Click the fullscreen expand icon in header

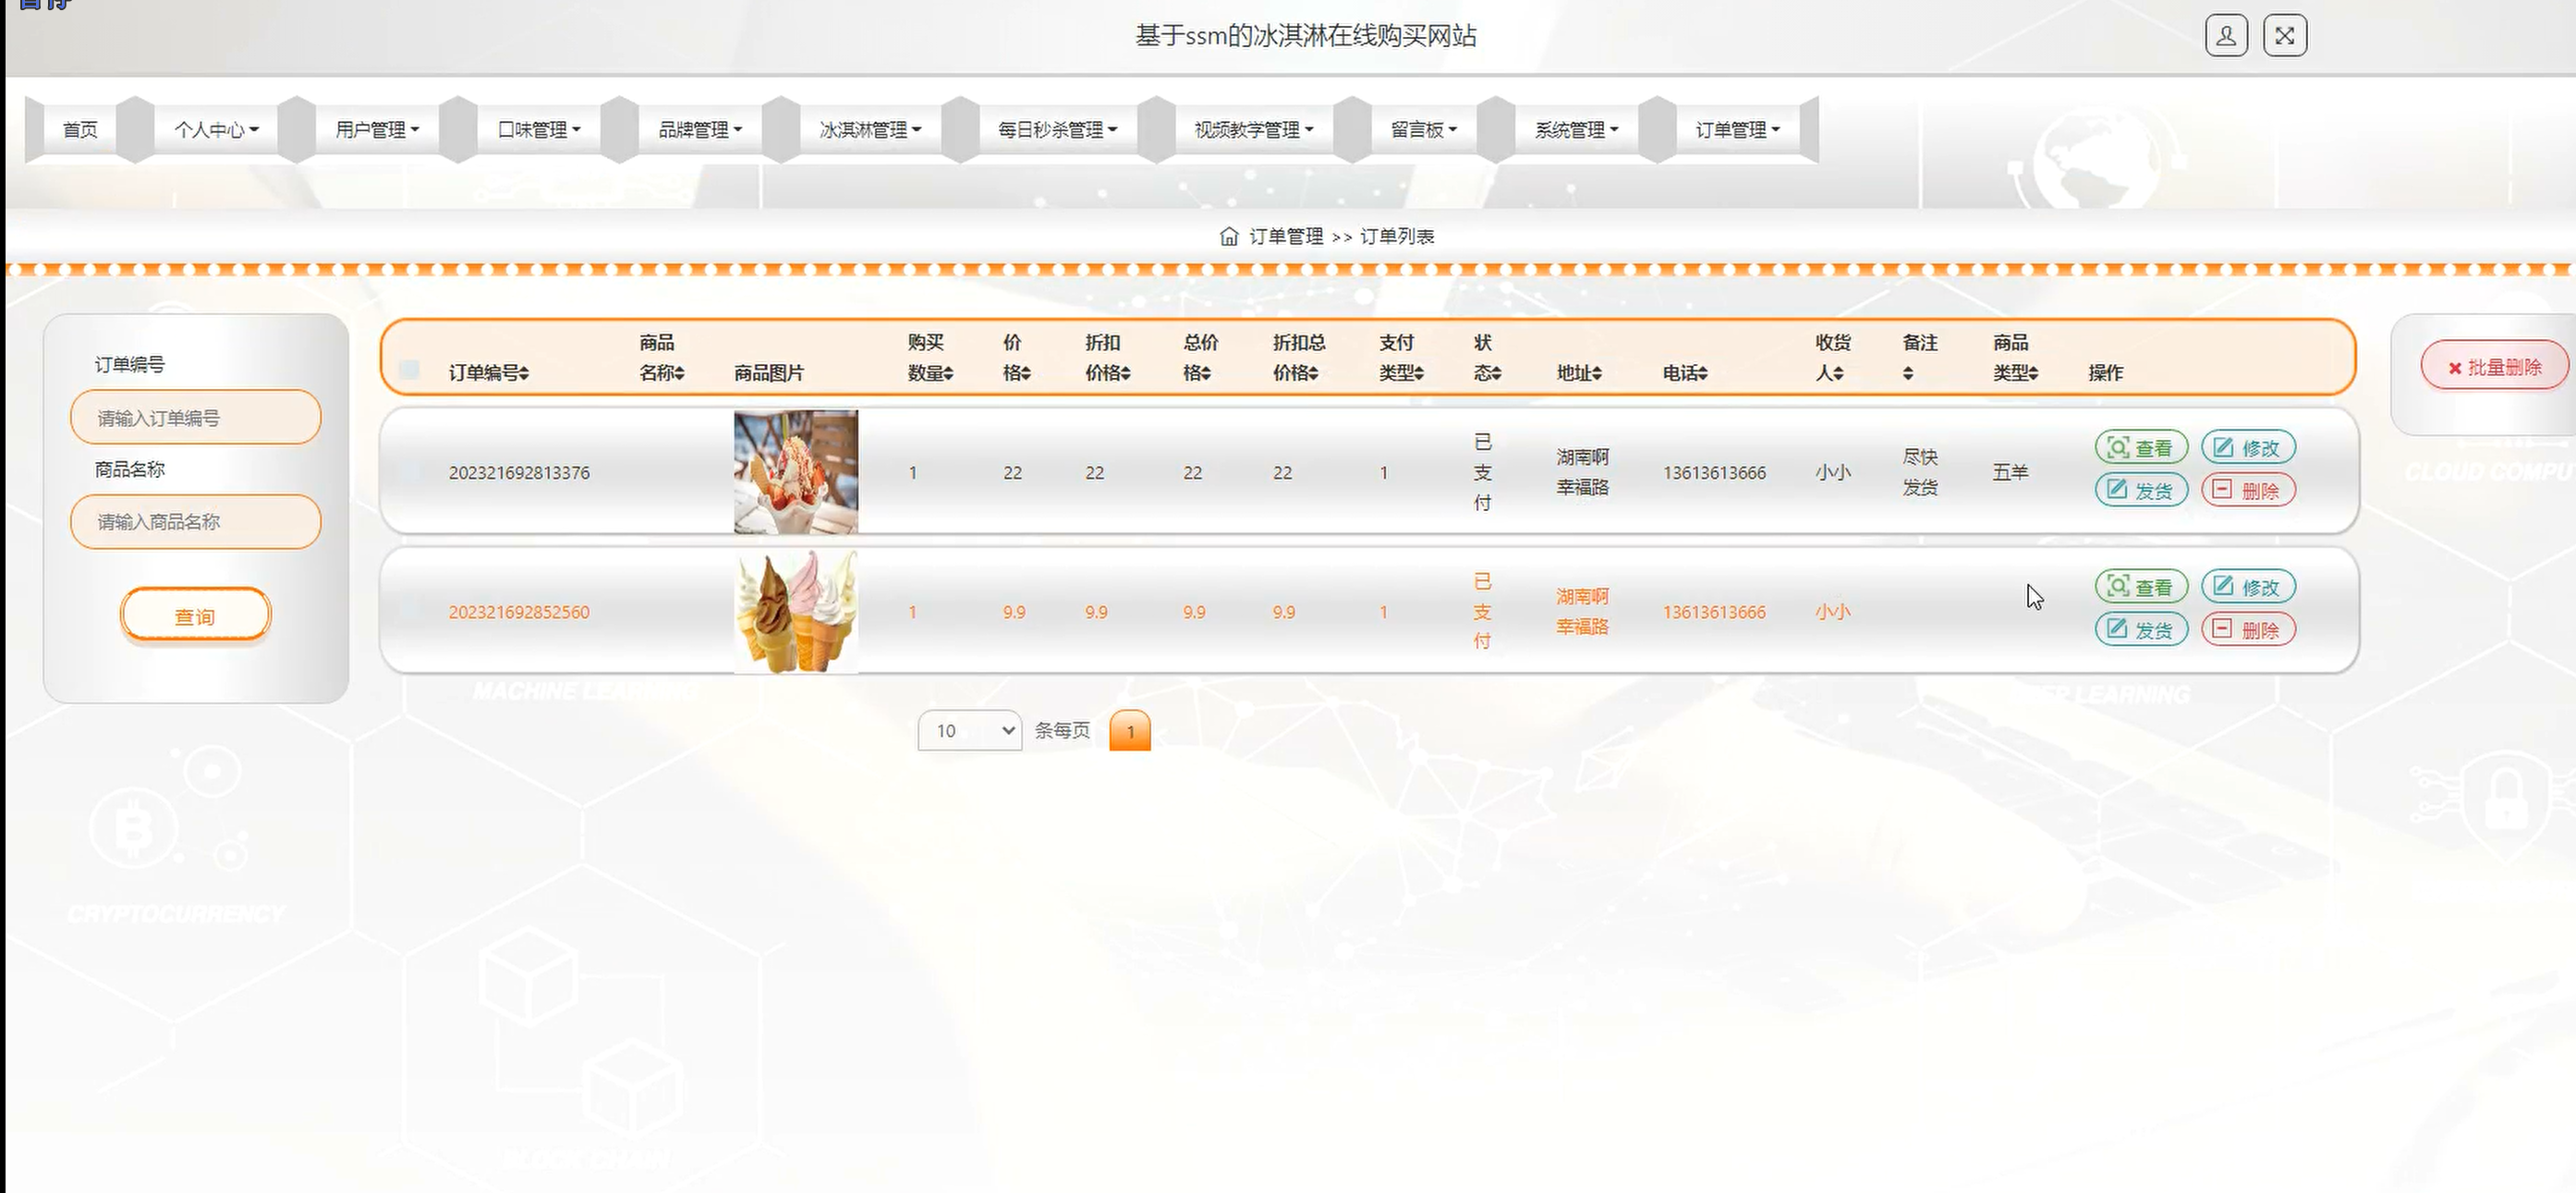tap(2284, 36)
